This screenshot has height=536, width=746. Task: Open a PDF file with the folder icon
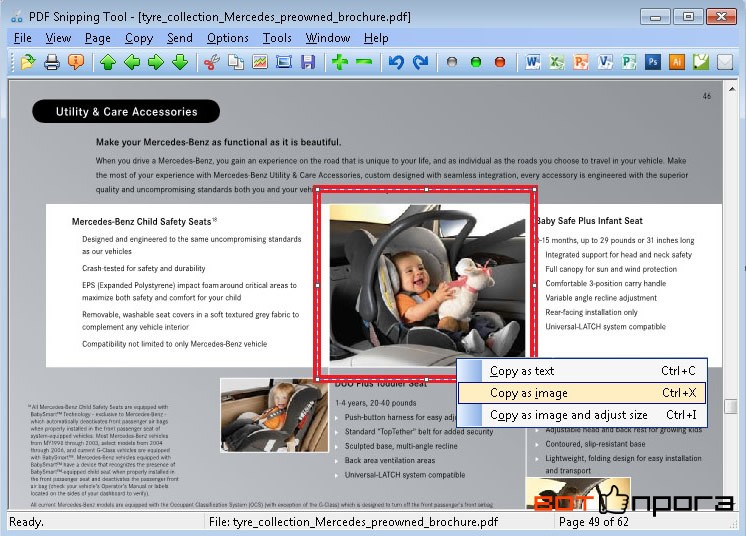click(x=28, y=62)
